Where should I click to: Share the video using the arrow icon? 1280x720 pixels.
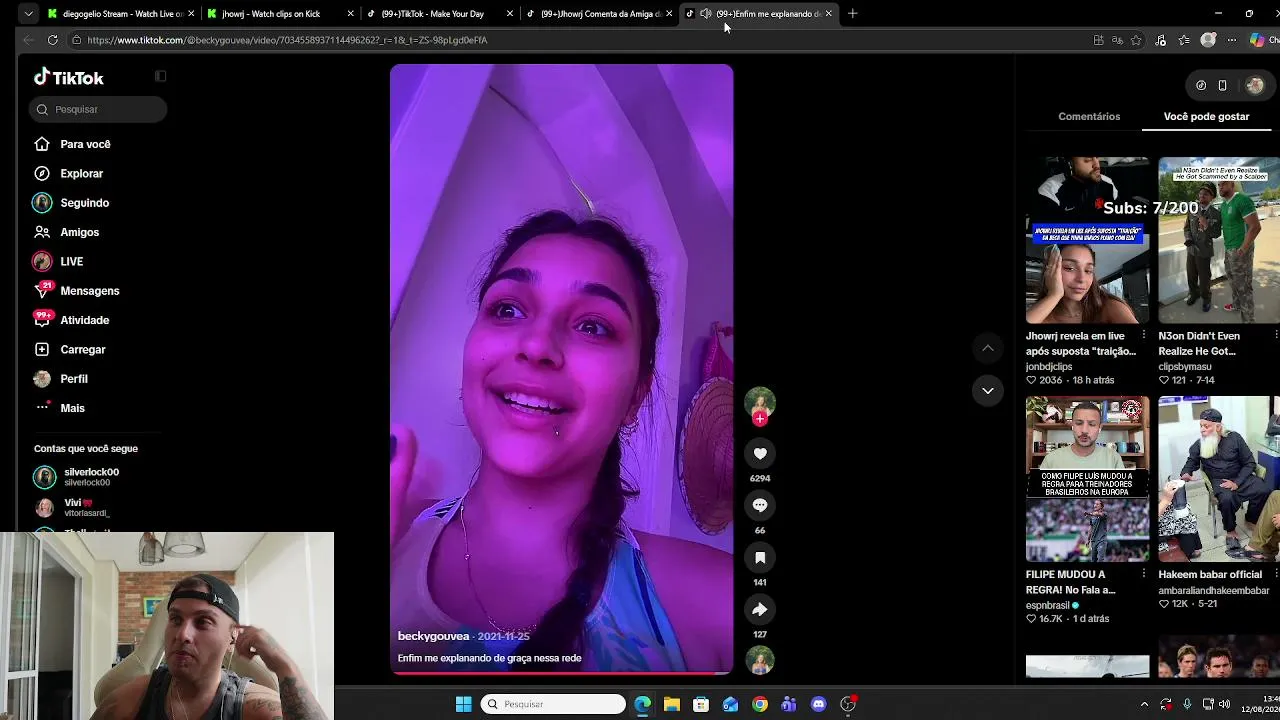point(760,610)
